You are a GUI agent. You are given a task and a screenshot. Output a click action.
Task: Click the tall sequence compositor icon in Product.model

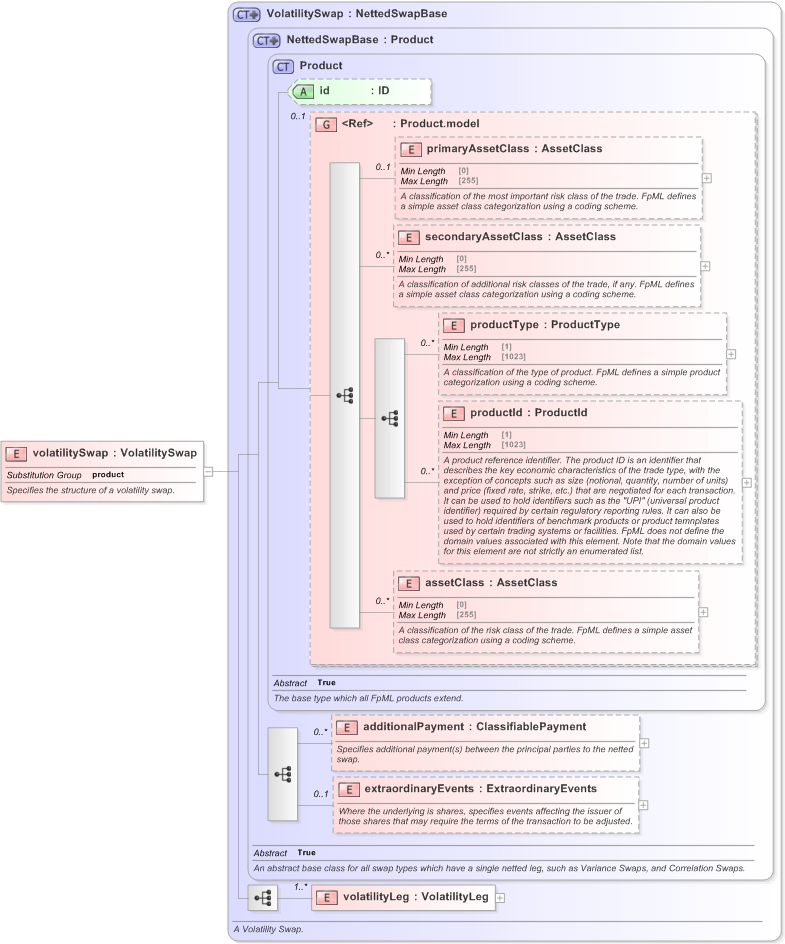(x=344, y=395)
